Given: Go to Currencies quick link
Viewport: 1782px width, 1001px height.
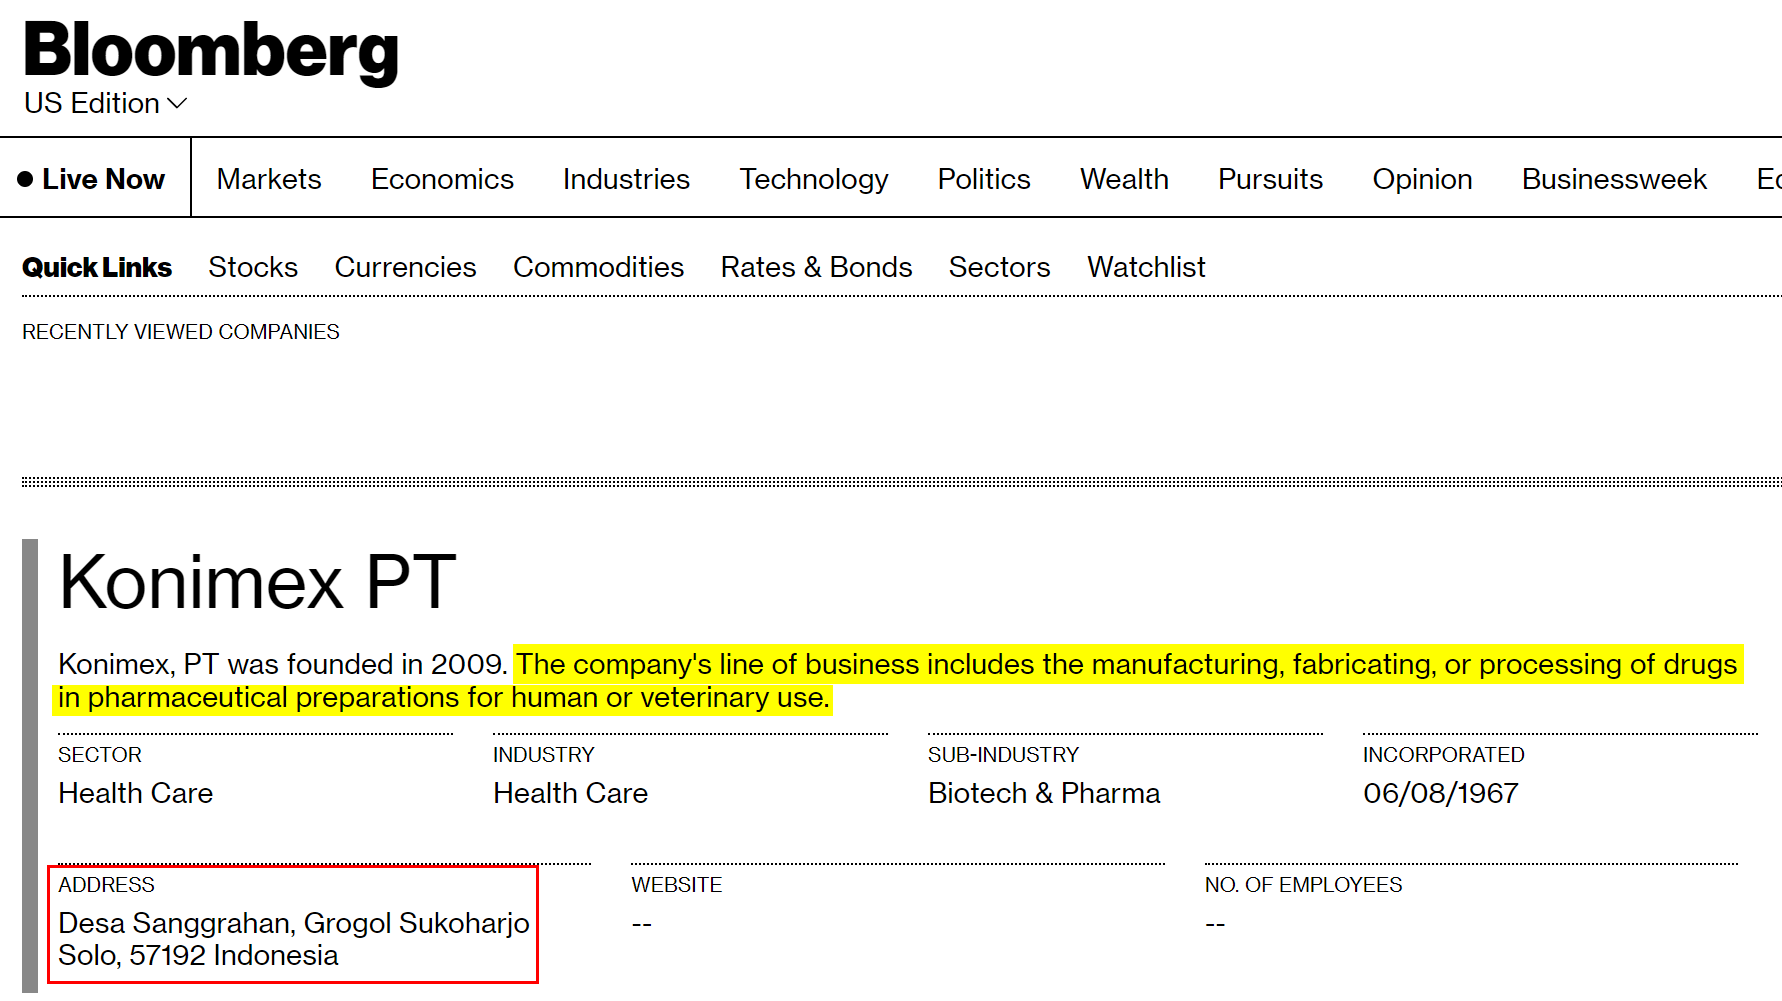Looking at the screenshot, I should pyautogui.click(x=405, y=267).
